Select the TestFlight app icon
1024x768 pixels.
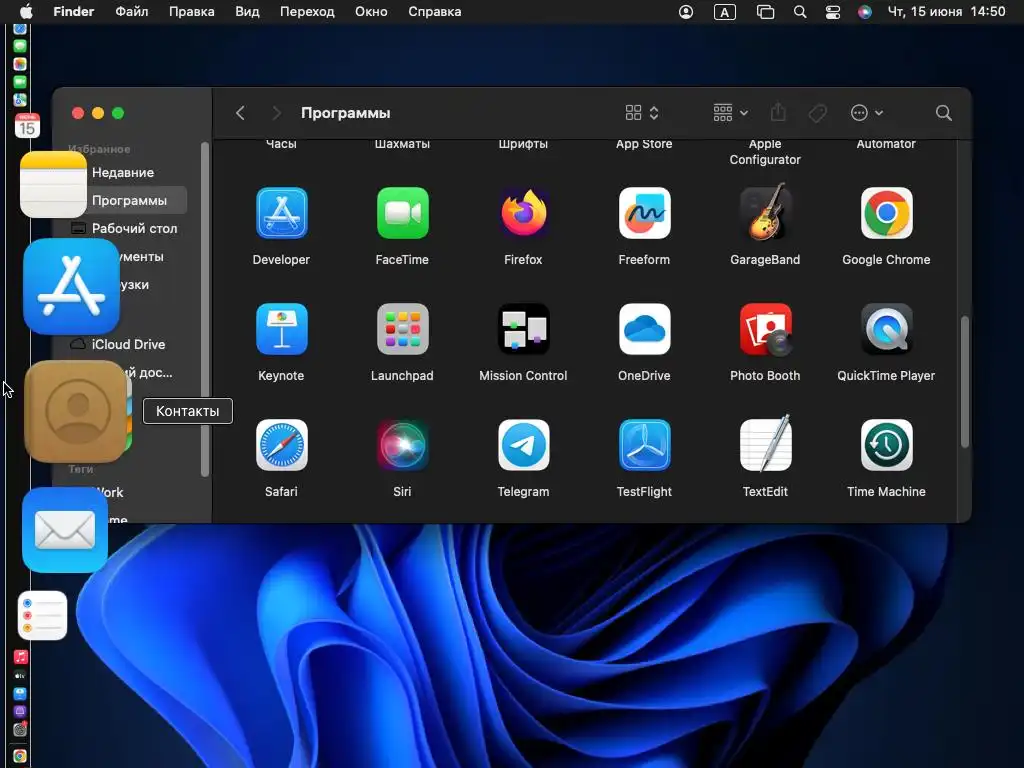click(x=644, y=445)
